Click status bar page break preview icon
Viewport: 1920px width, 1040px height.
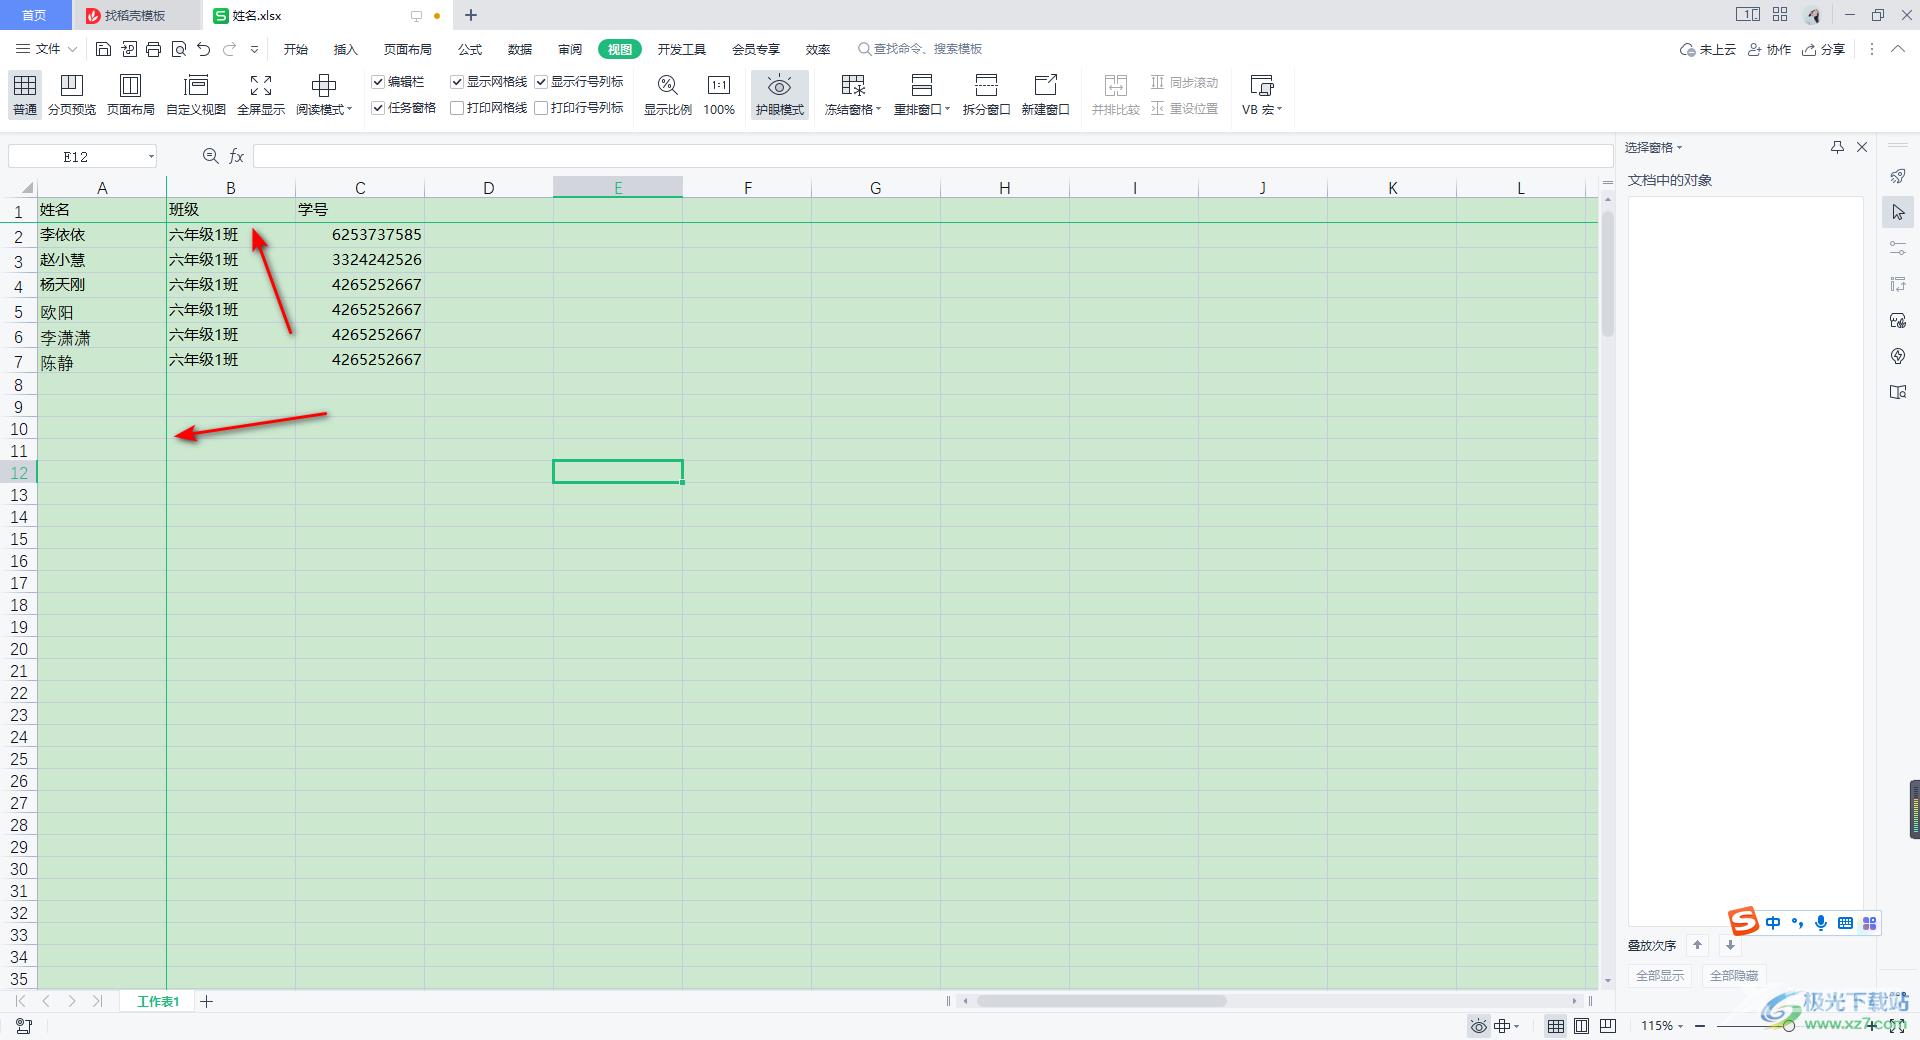(x=1608, y=1026)
